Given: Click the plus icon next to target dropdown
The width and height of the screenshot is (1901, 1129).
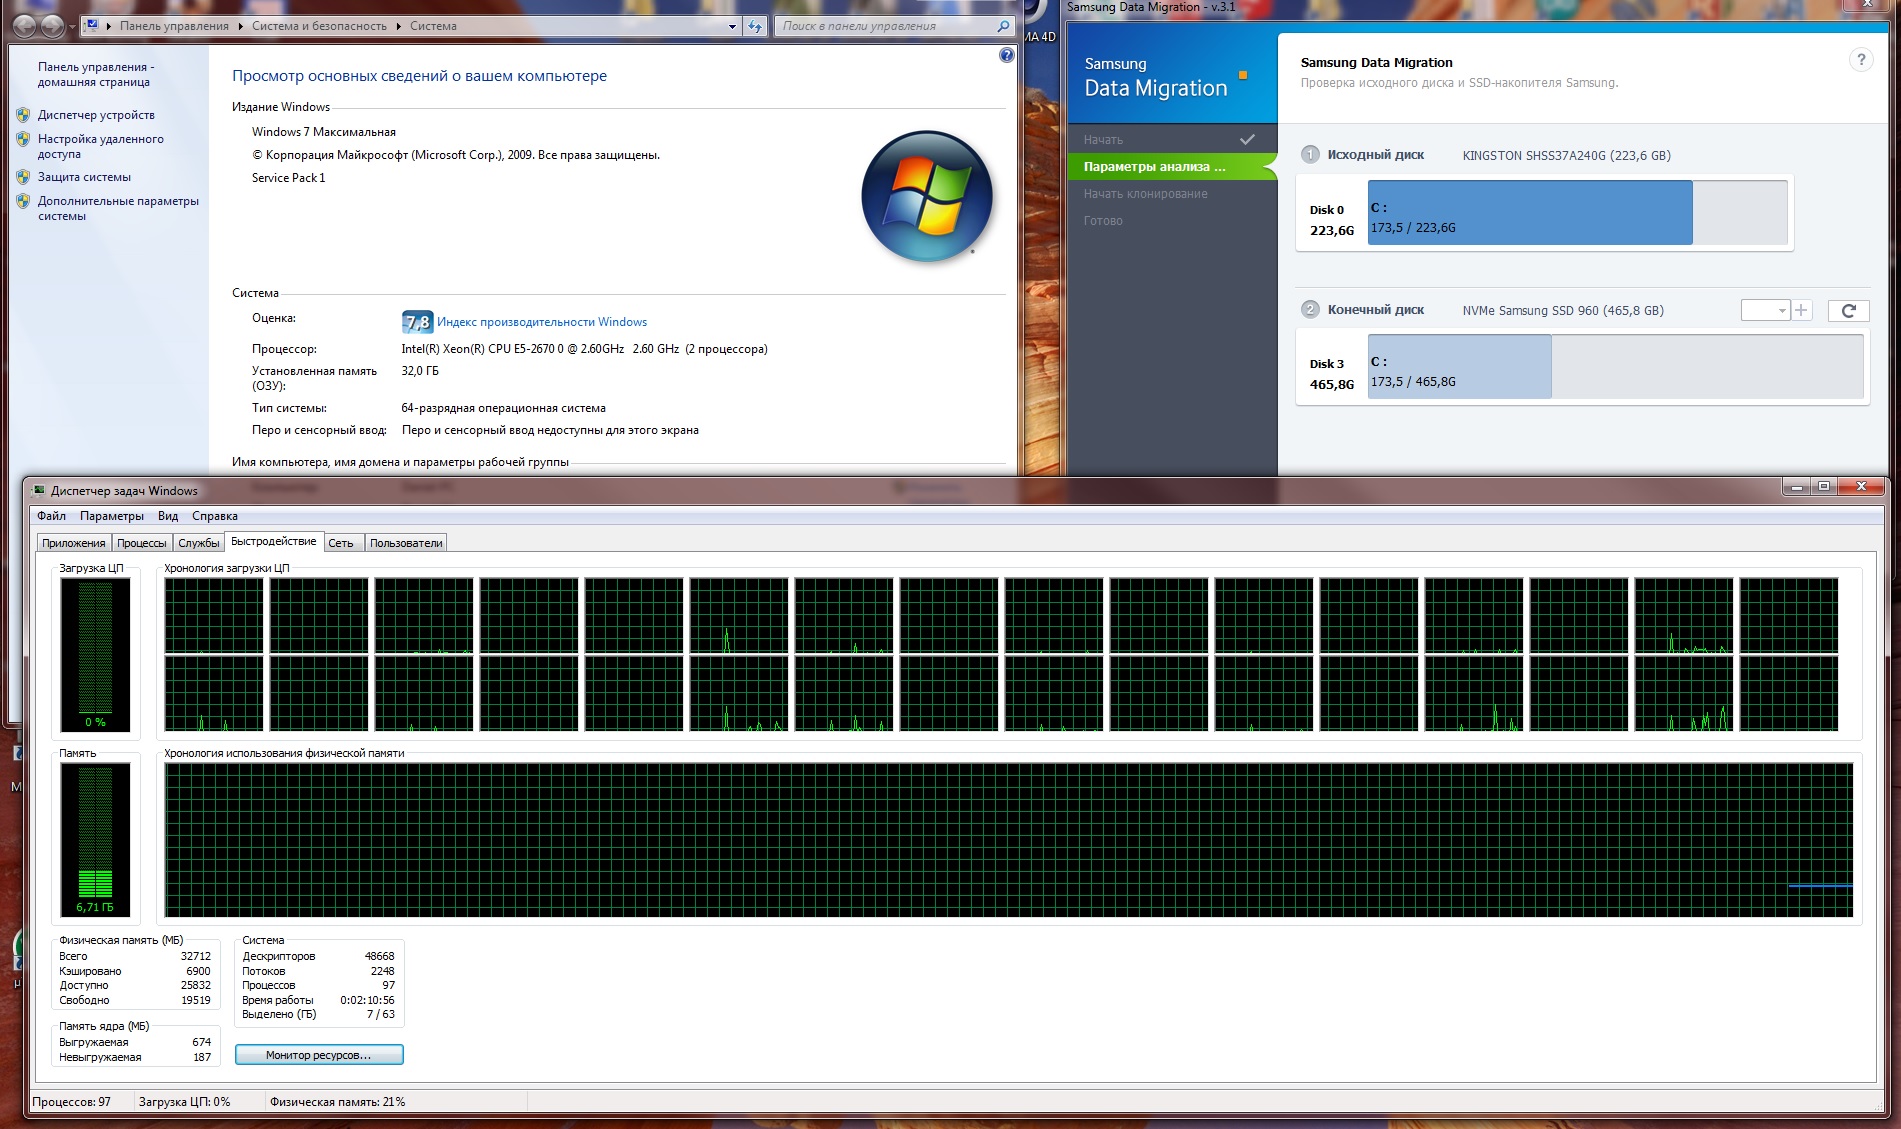Looking at the screenshot, I should 1801,311.
